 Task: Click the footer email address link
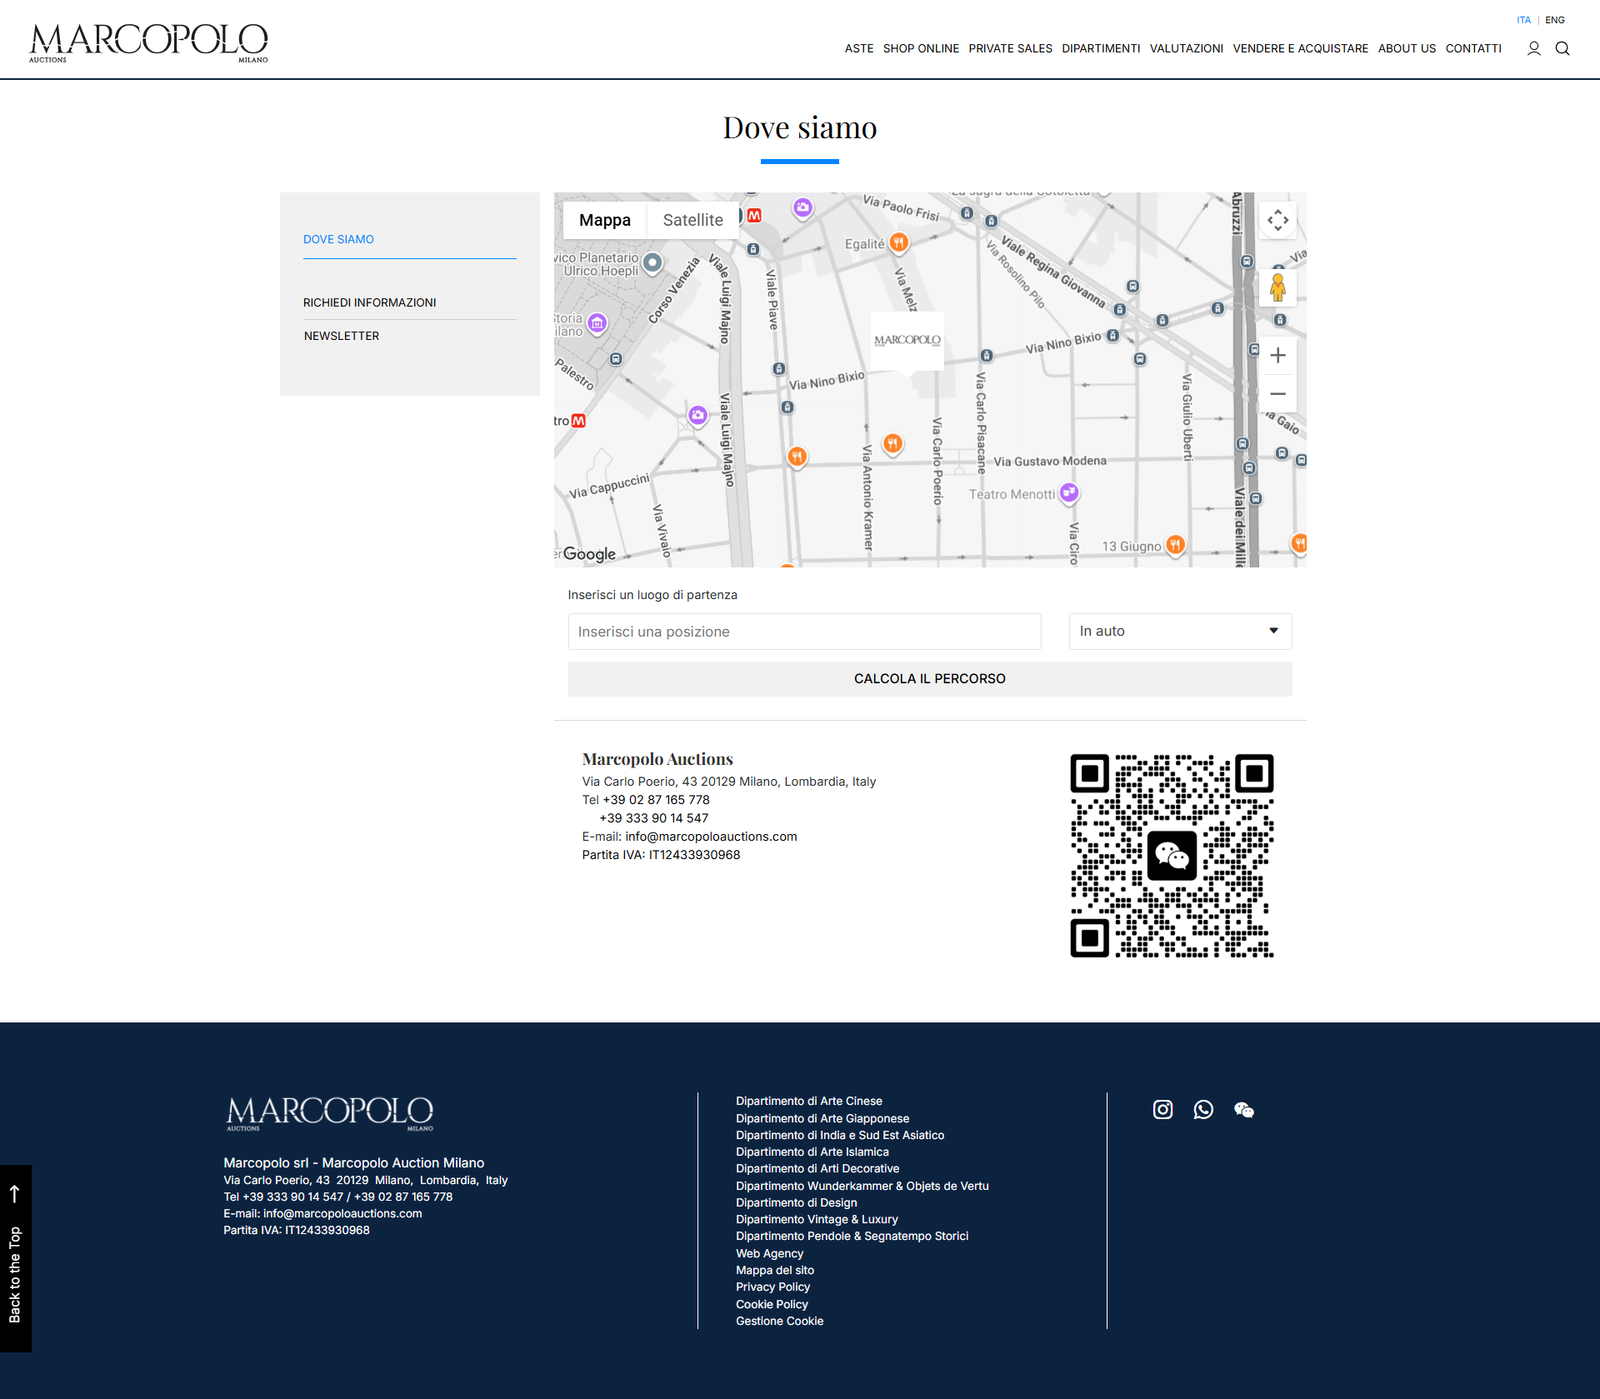pos(343,1214)
